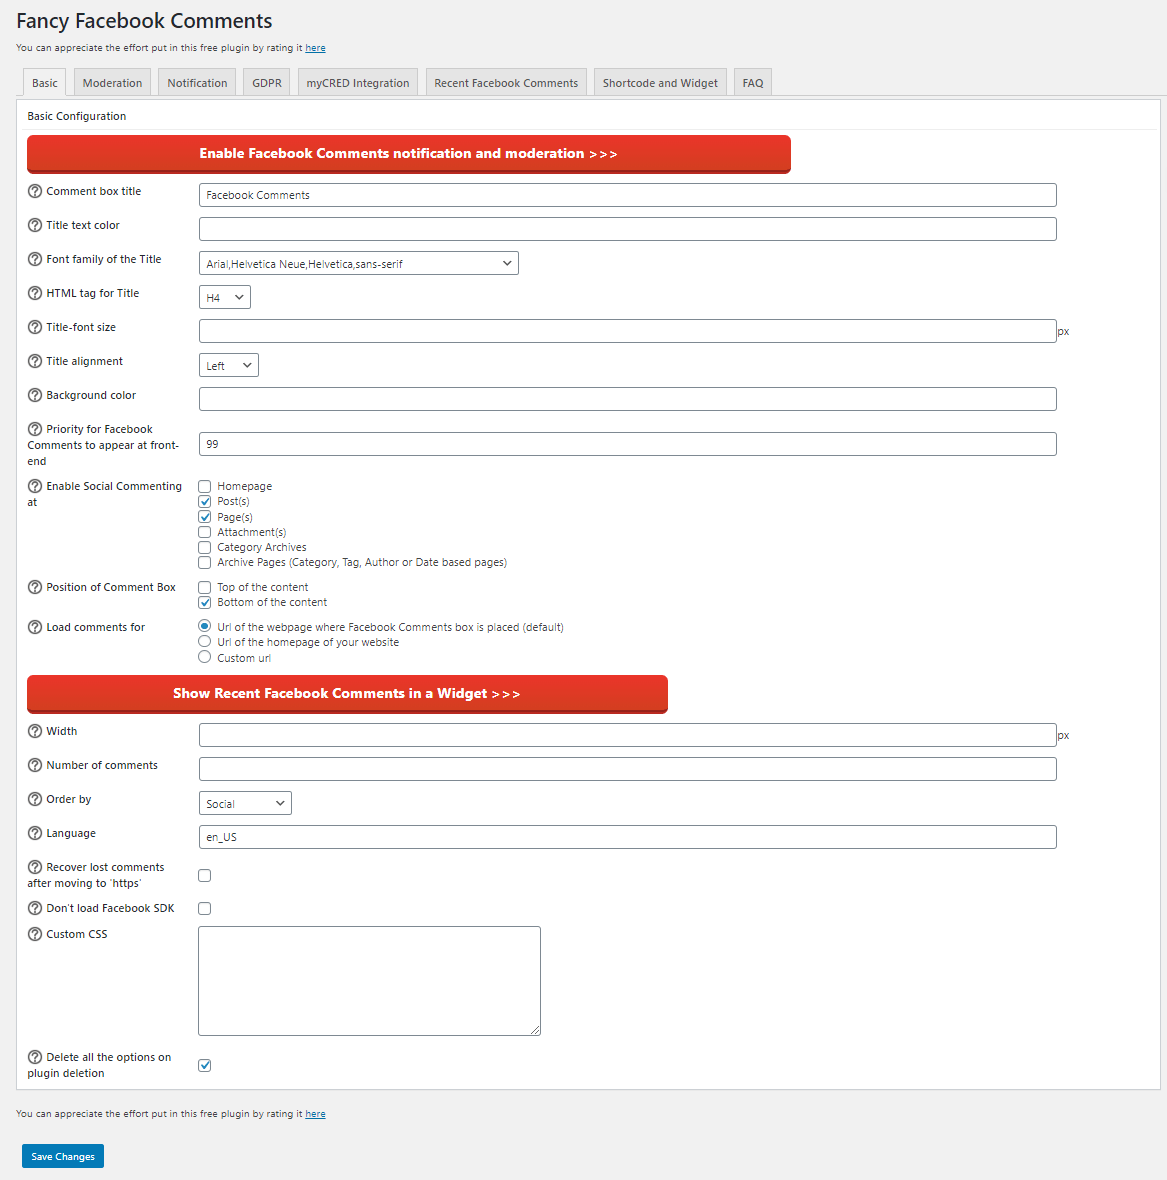Click help icon beside Custom CSS

35,934
